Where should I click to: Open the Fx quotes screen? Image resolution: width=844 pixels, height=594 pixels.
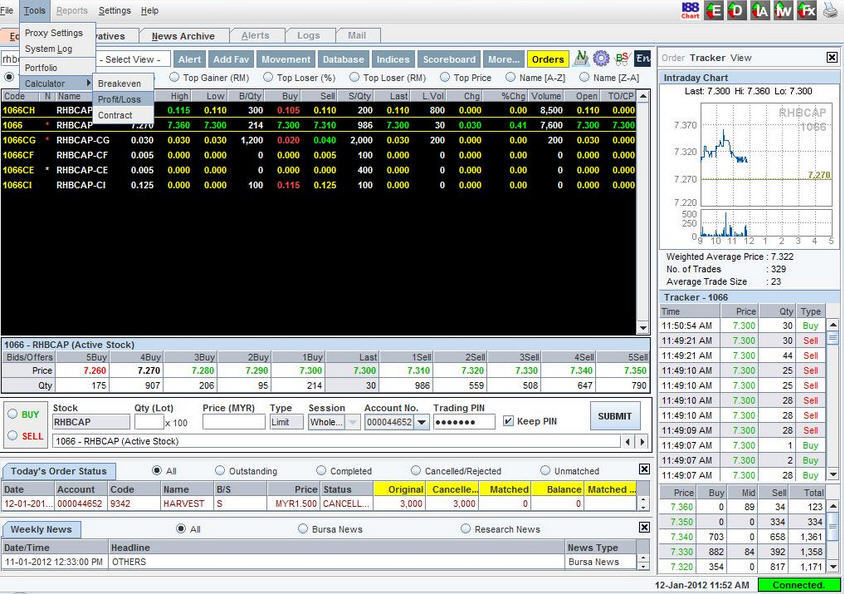click(806, 11)
